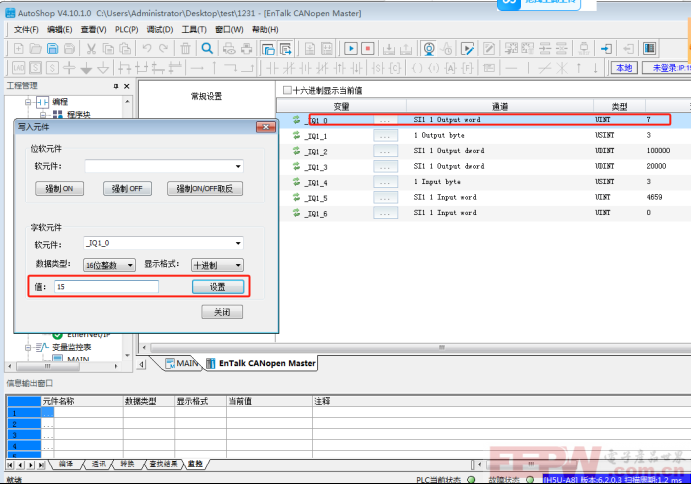Screen dimensions: 691x484
Task: Toggle the Monitor mode webcam icon
Action: click(429, 48)
